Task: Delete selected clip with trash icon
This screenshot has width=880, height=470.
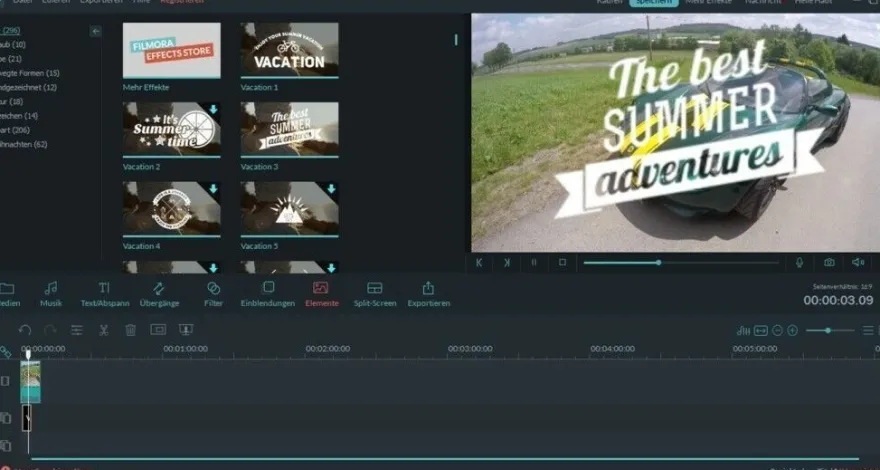Action: (131, 330)
